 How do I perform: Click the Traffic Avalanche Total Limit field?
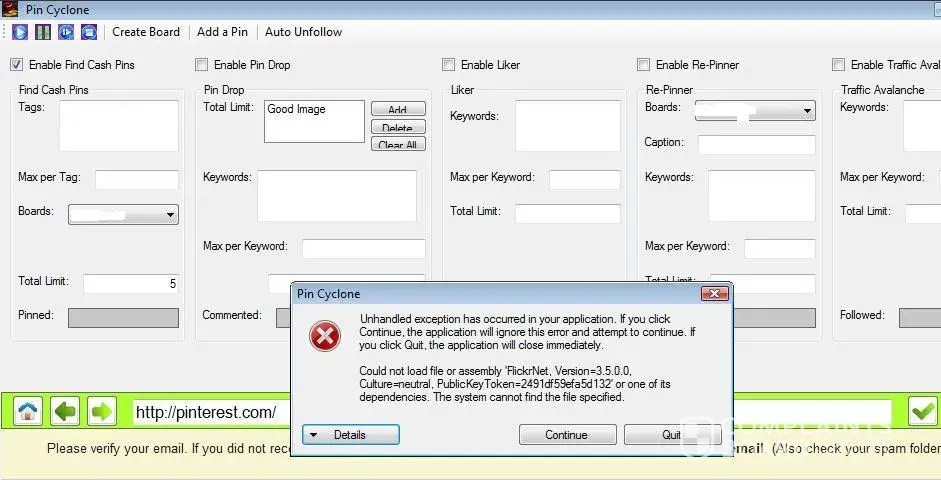click(x=923, y=214)
